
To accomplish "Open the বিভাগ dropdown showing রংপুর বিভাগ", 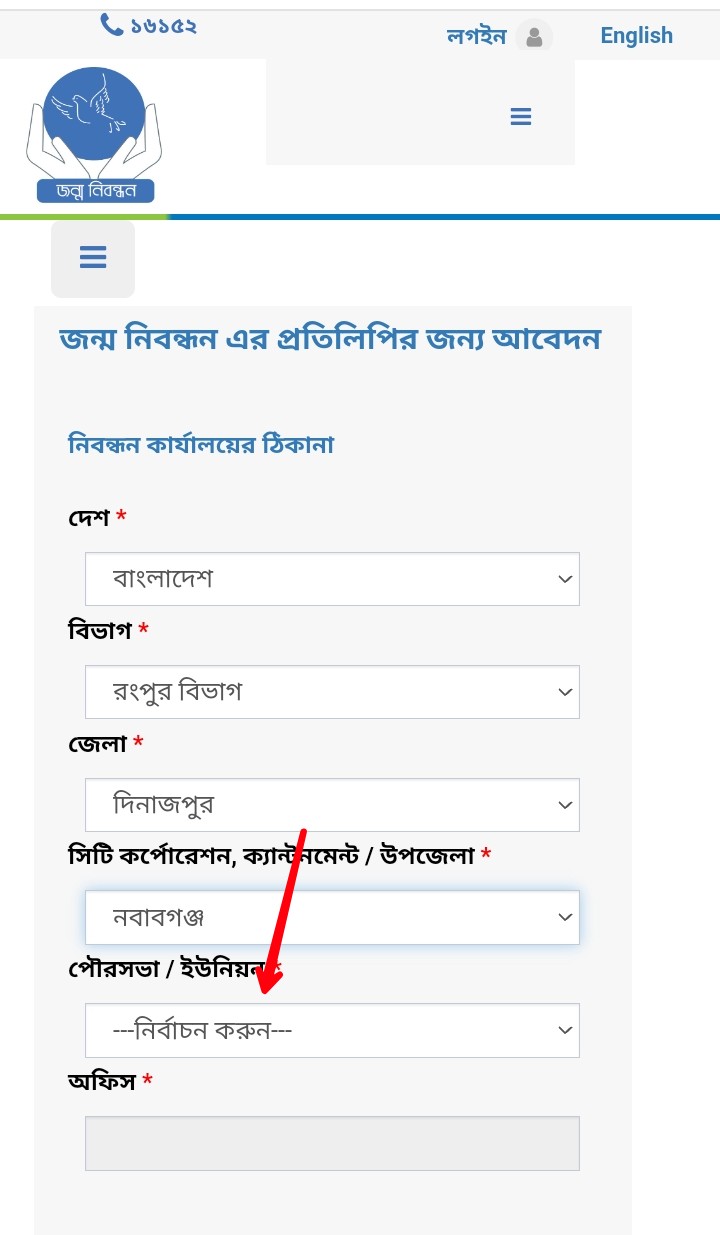I will (332, 692).
